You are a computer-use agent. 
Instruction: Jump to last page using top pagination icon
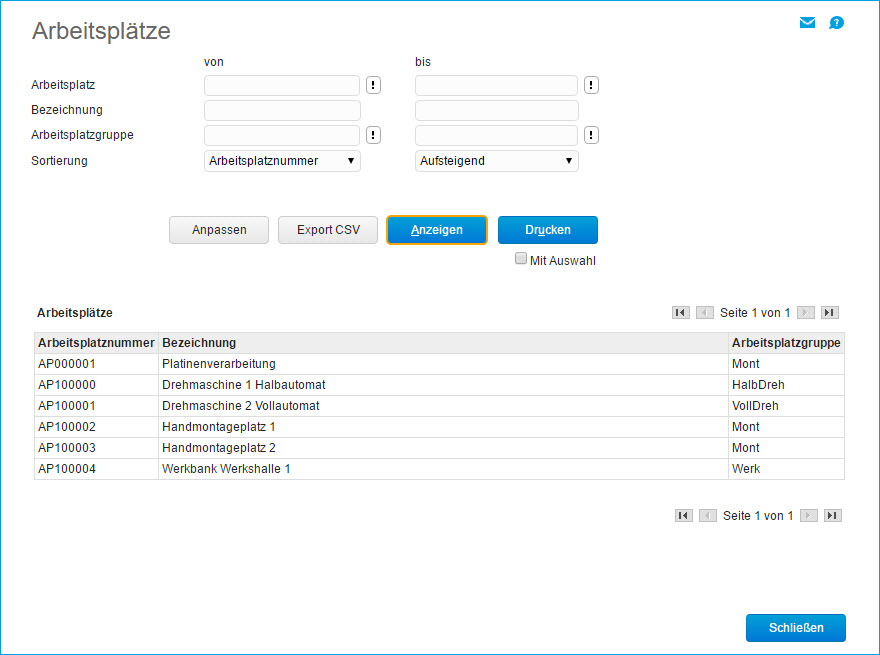tap(829, 312)
